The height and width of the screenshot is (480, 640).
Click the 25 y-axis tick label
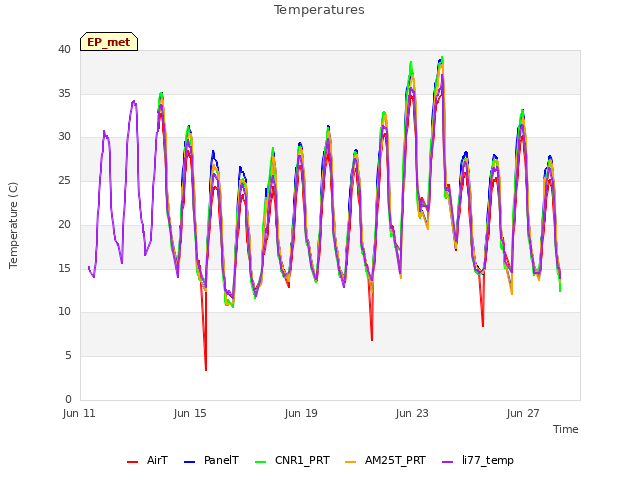click(x=64, y=180)
